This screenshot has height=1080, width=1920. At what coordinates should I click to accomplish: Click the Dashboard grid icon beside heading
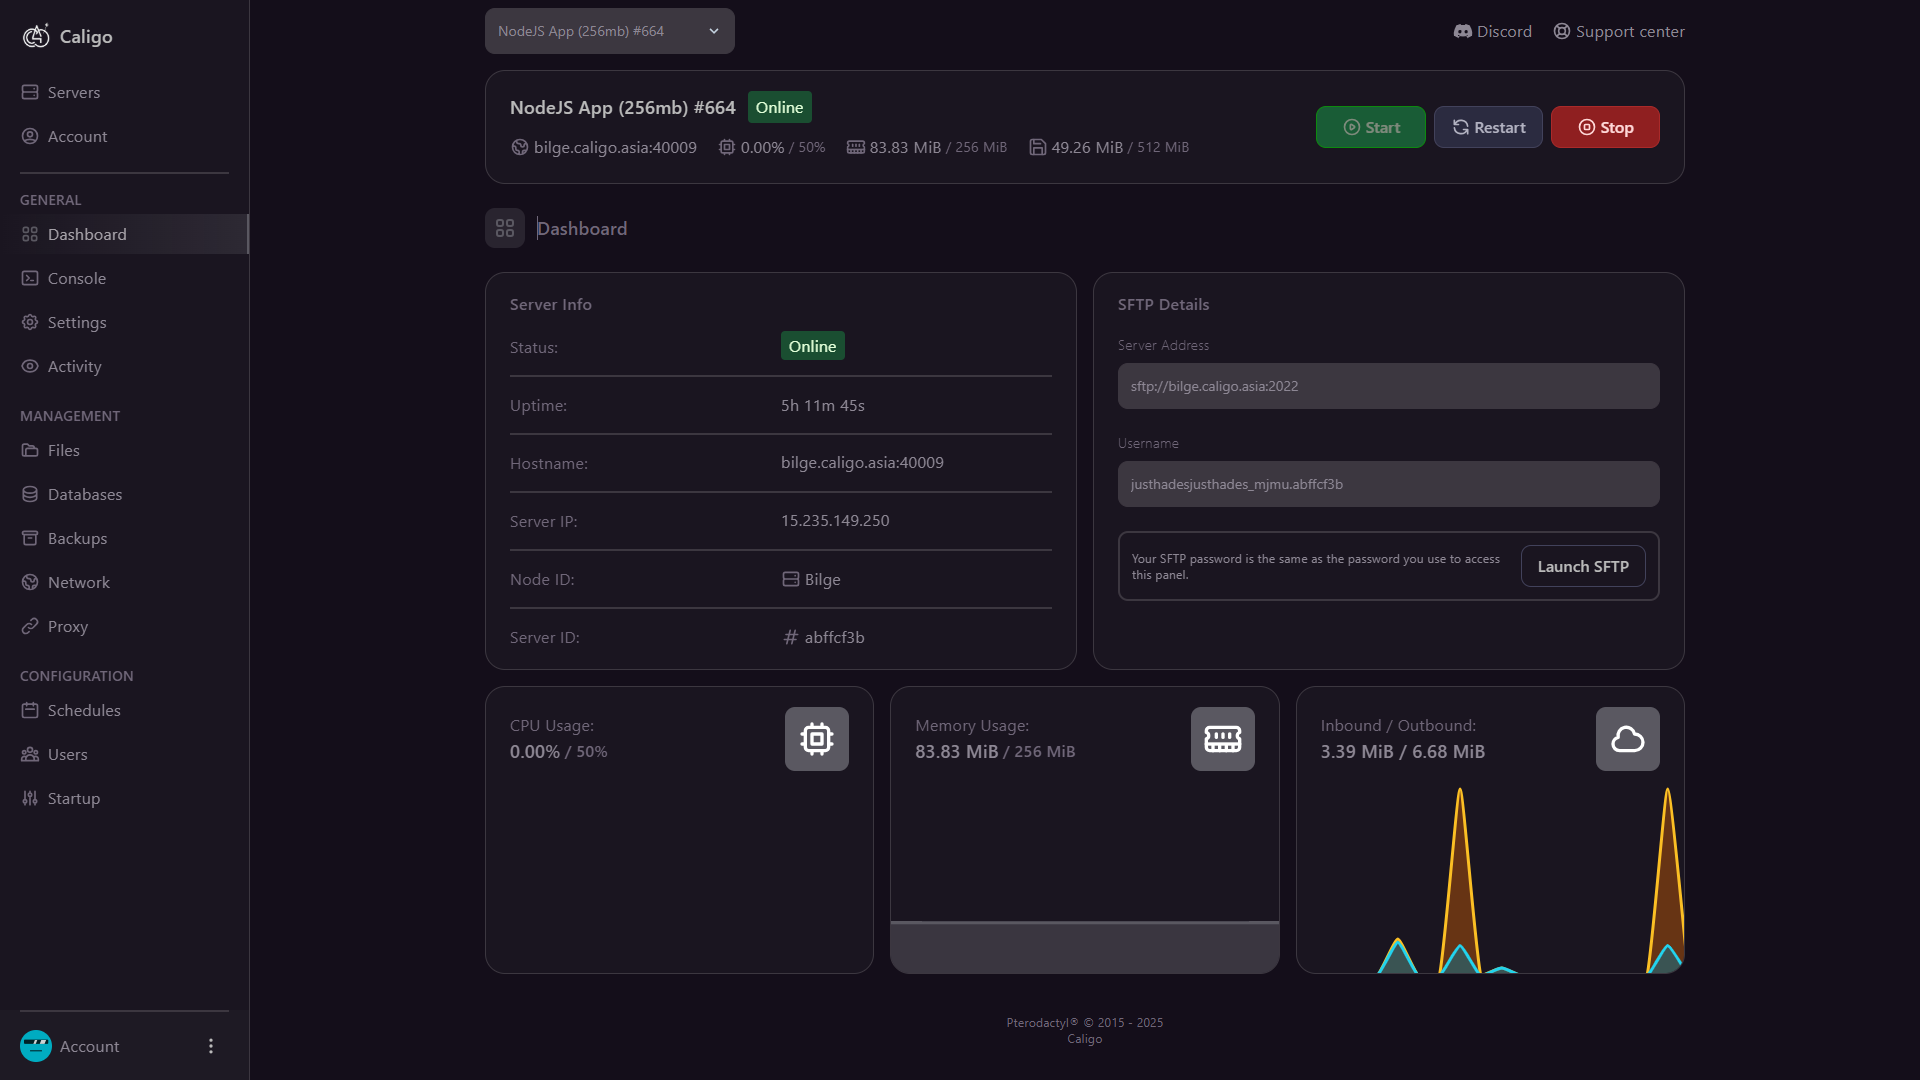(505, 228)
